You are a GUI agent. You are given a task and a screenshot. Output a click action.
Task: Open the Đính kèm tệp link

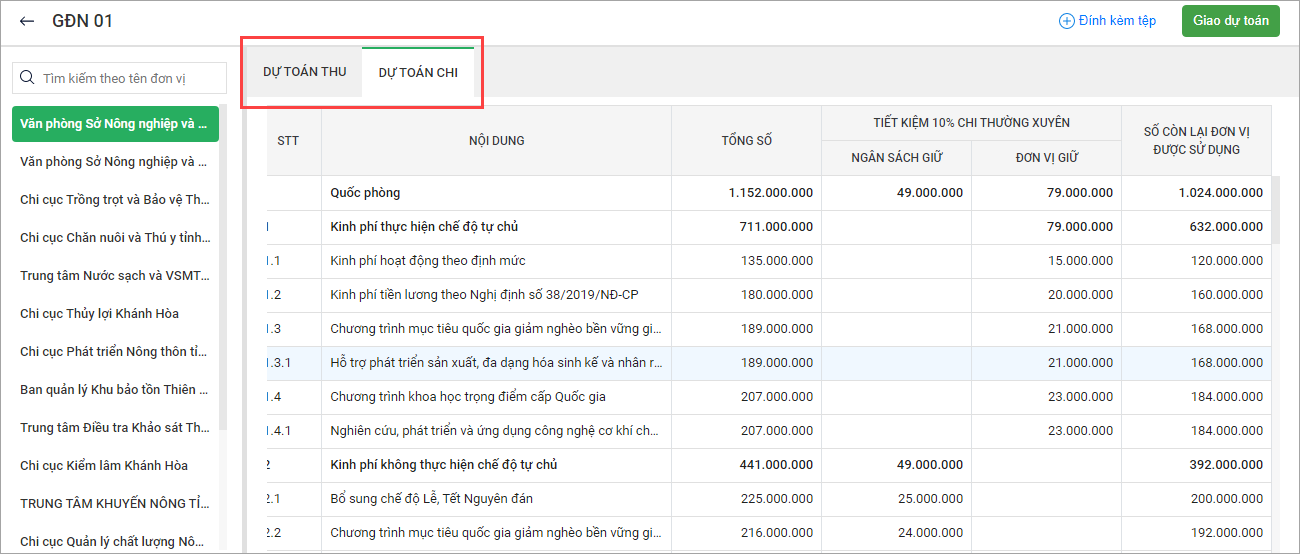point(1116,21)
